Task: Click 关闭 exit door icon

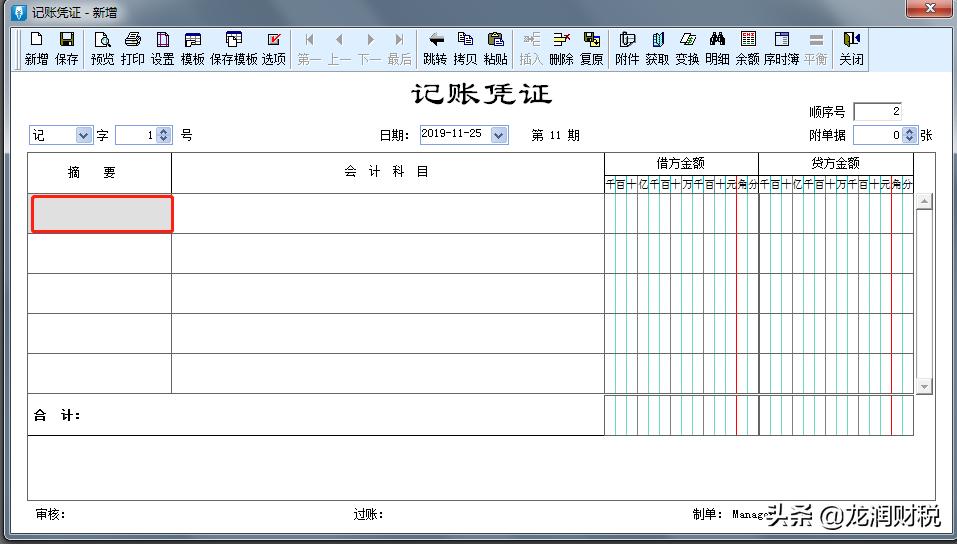Action: pyautogui.click(x=851, y=40)
